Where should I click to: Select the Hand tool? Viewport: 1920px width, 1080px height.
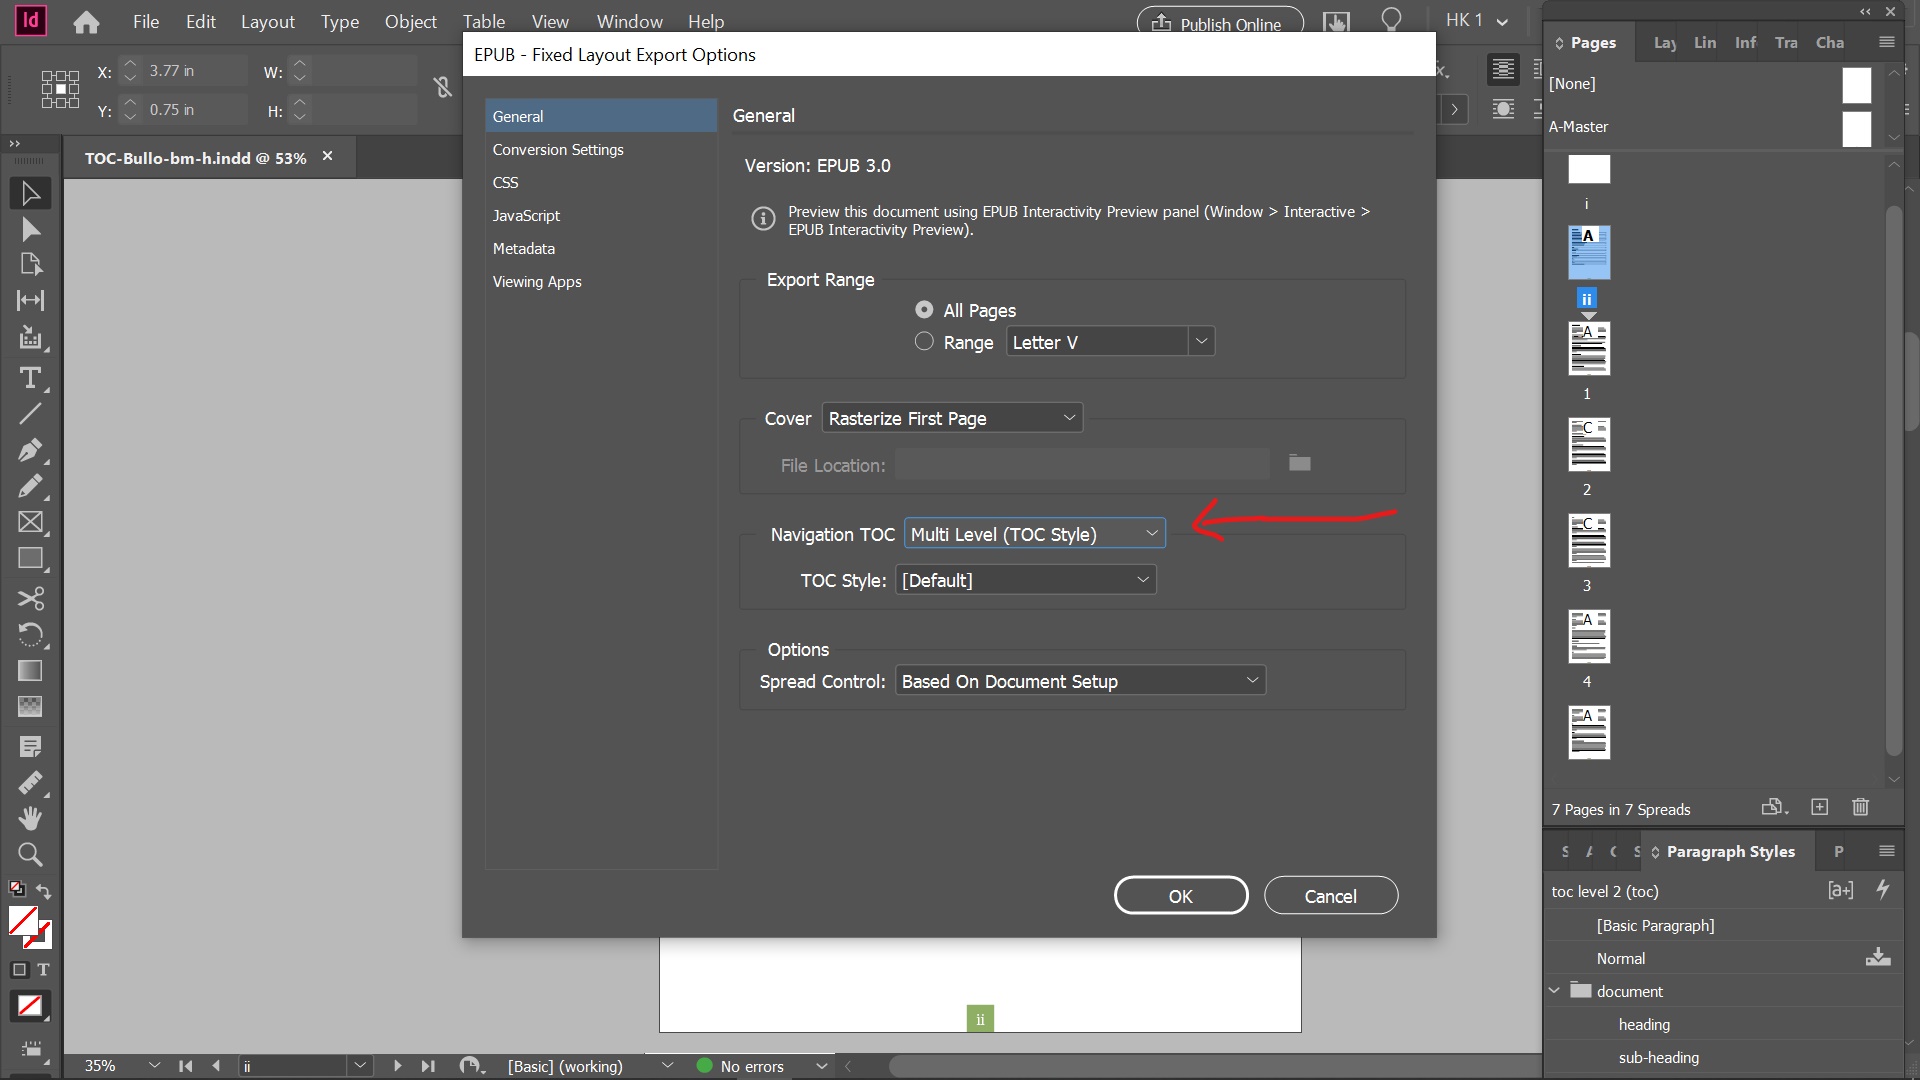[30, 818]
